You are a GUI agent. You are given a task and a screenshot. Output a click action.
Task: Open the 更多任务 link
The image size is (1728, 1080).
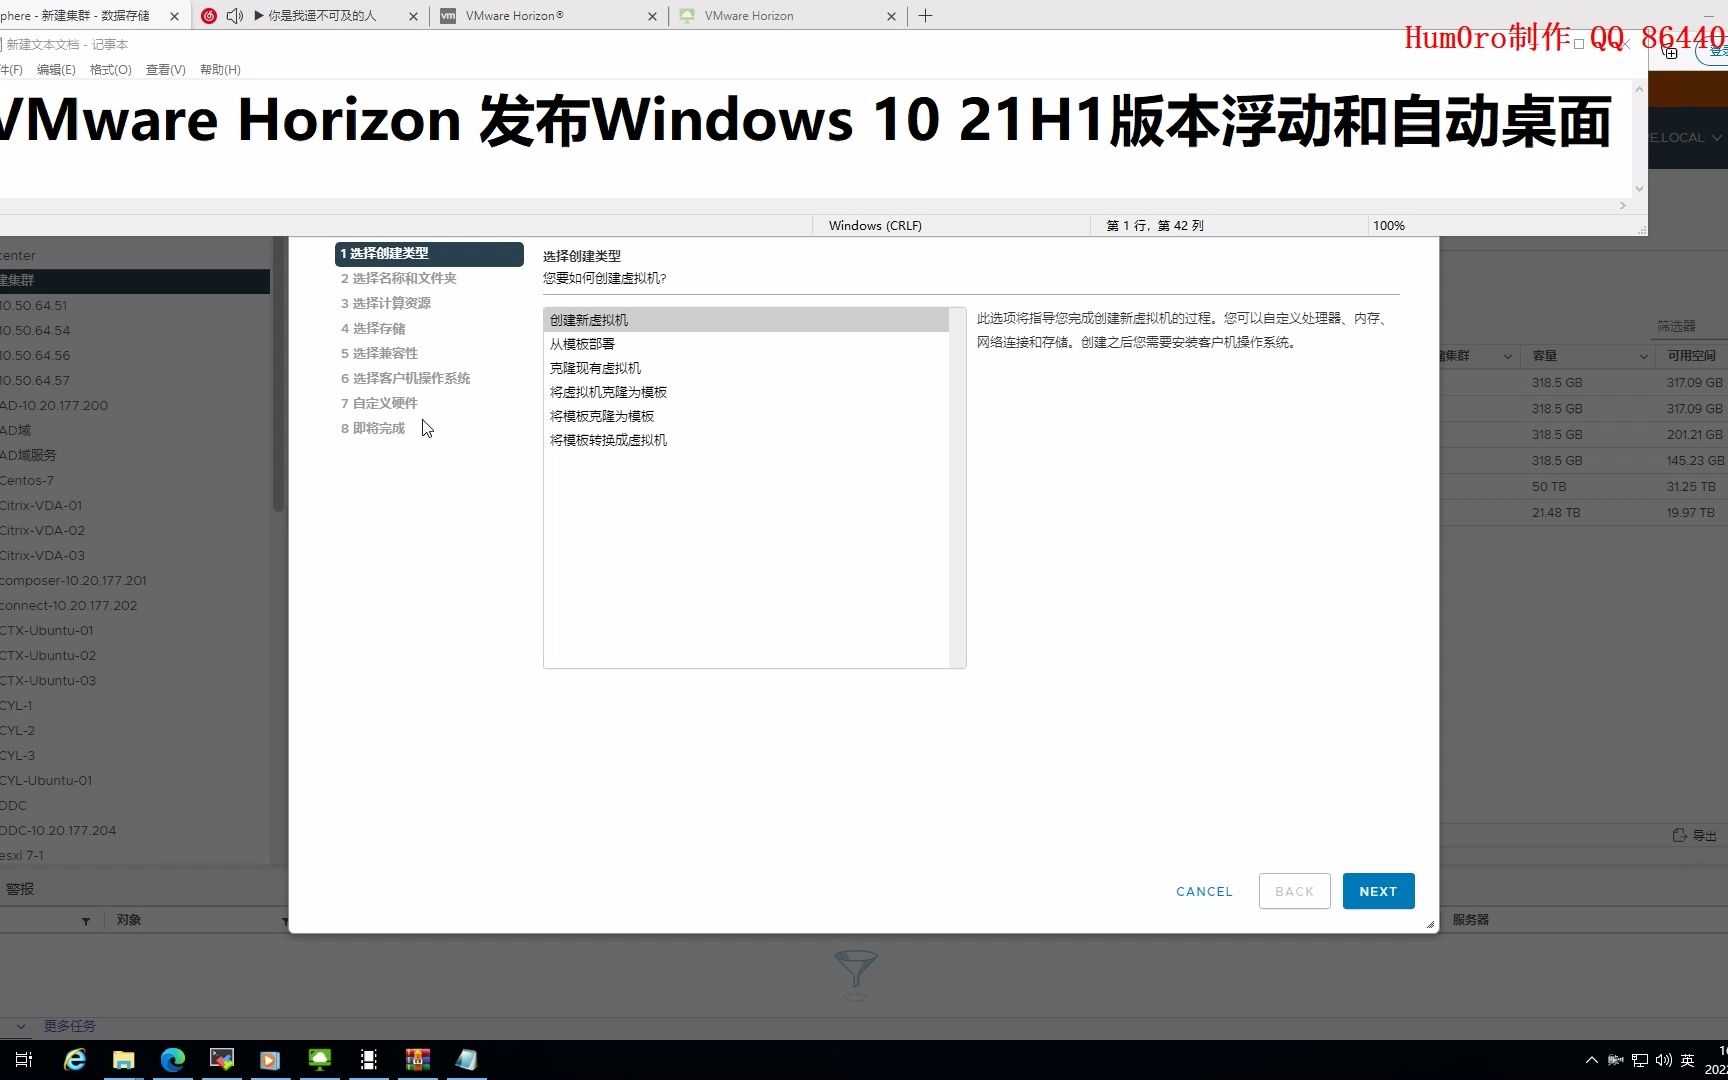[x=69, y=1026]
